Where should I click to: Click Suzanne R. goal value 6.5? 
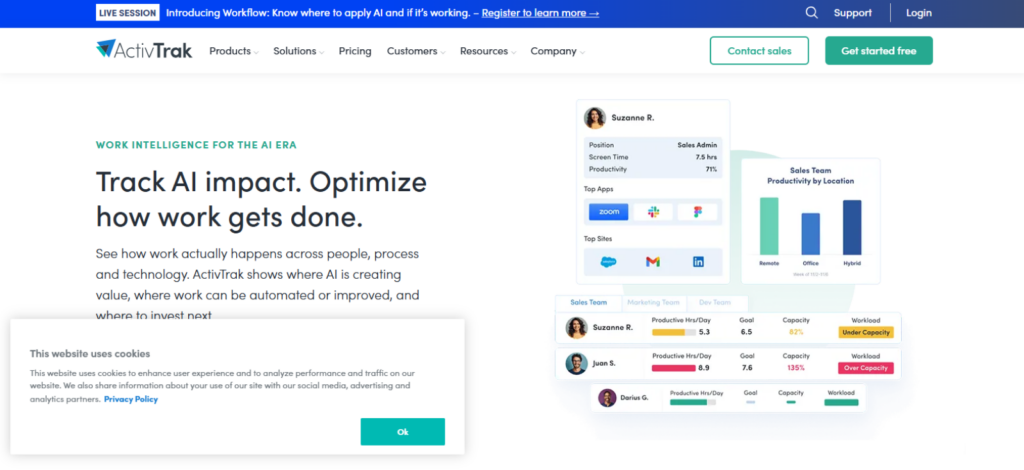746,332
